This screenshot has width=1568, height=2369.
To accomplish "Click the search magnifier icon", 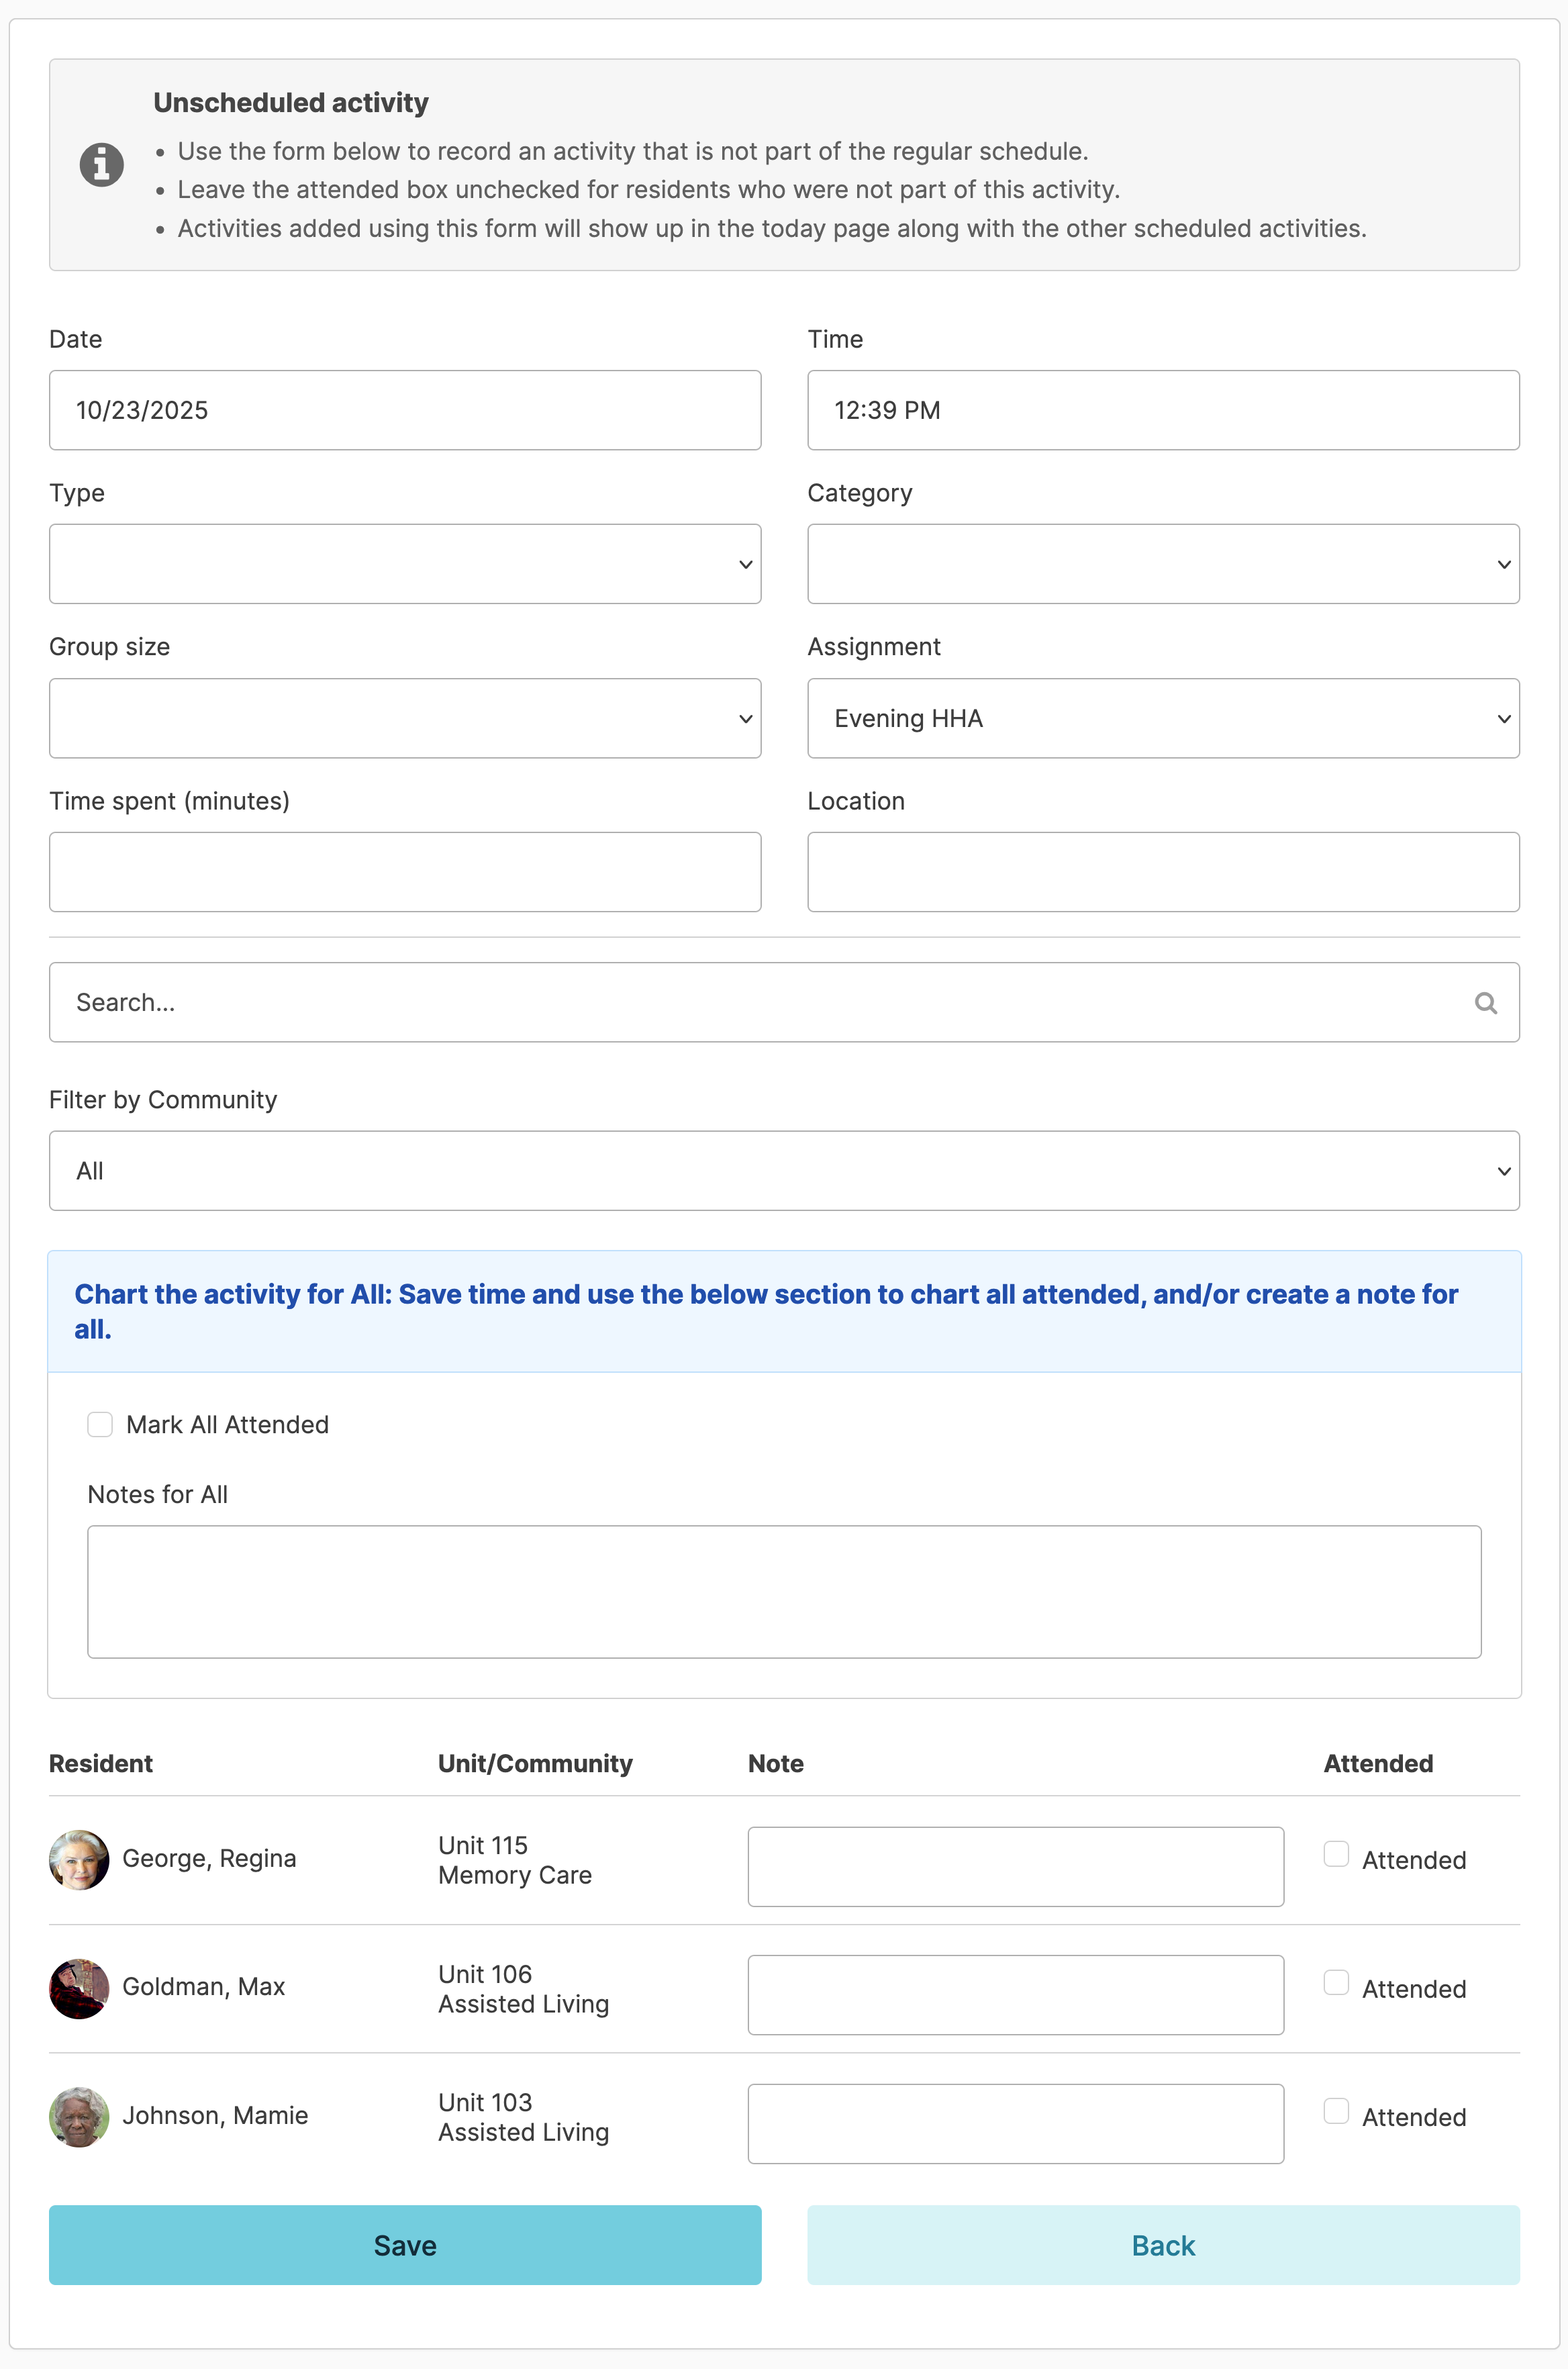I will [1485, 1003].
